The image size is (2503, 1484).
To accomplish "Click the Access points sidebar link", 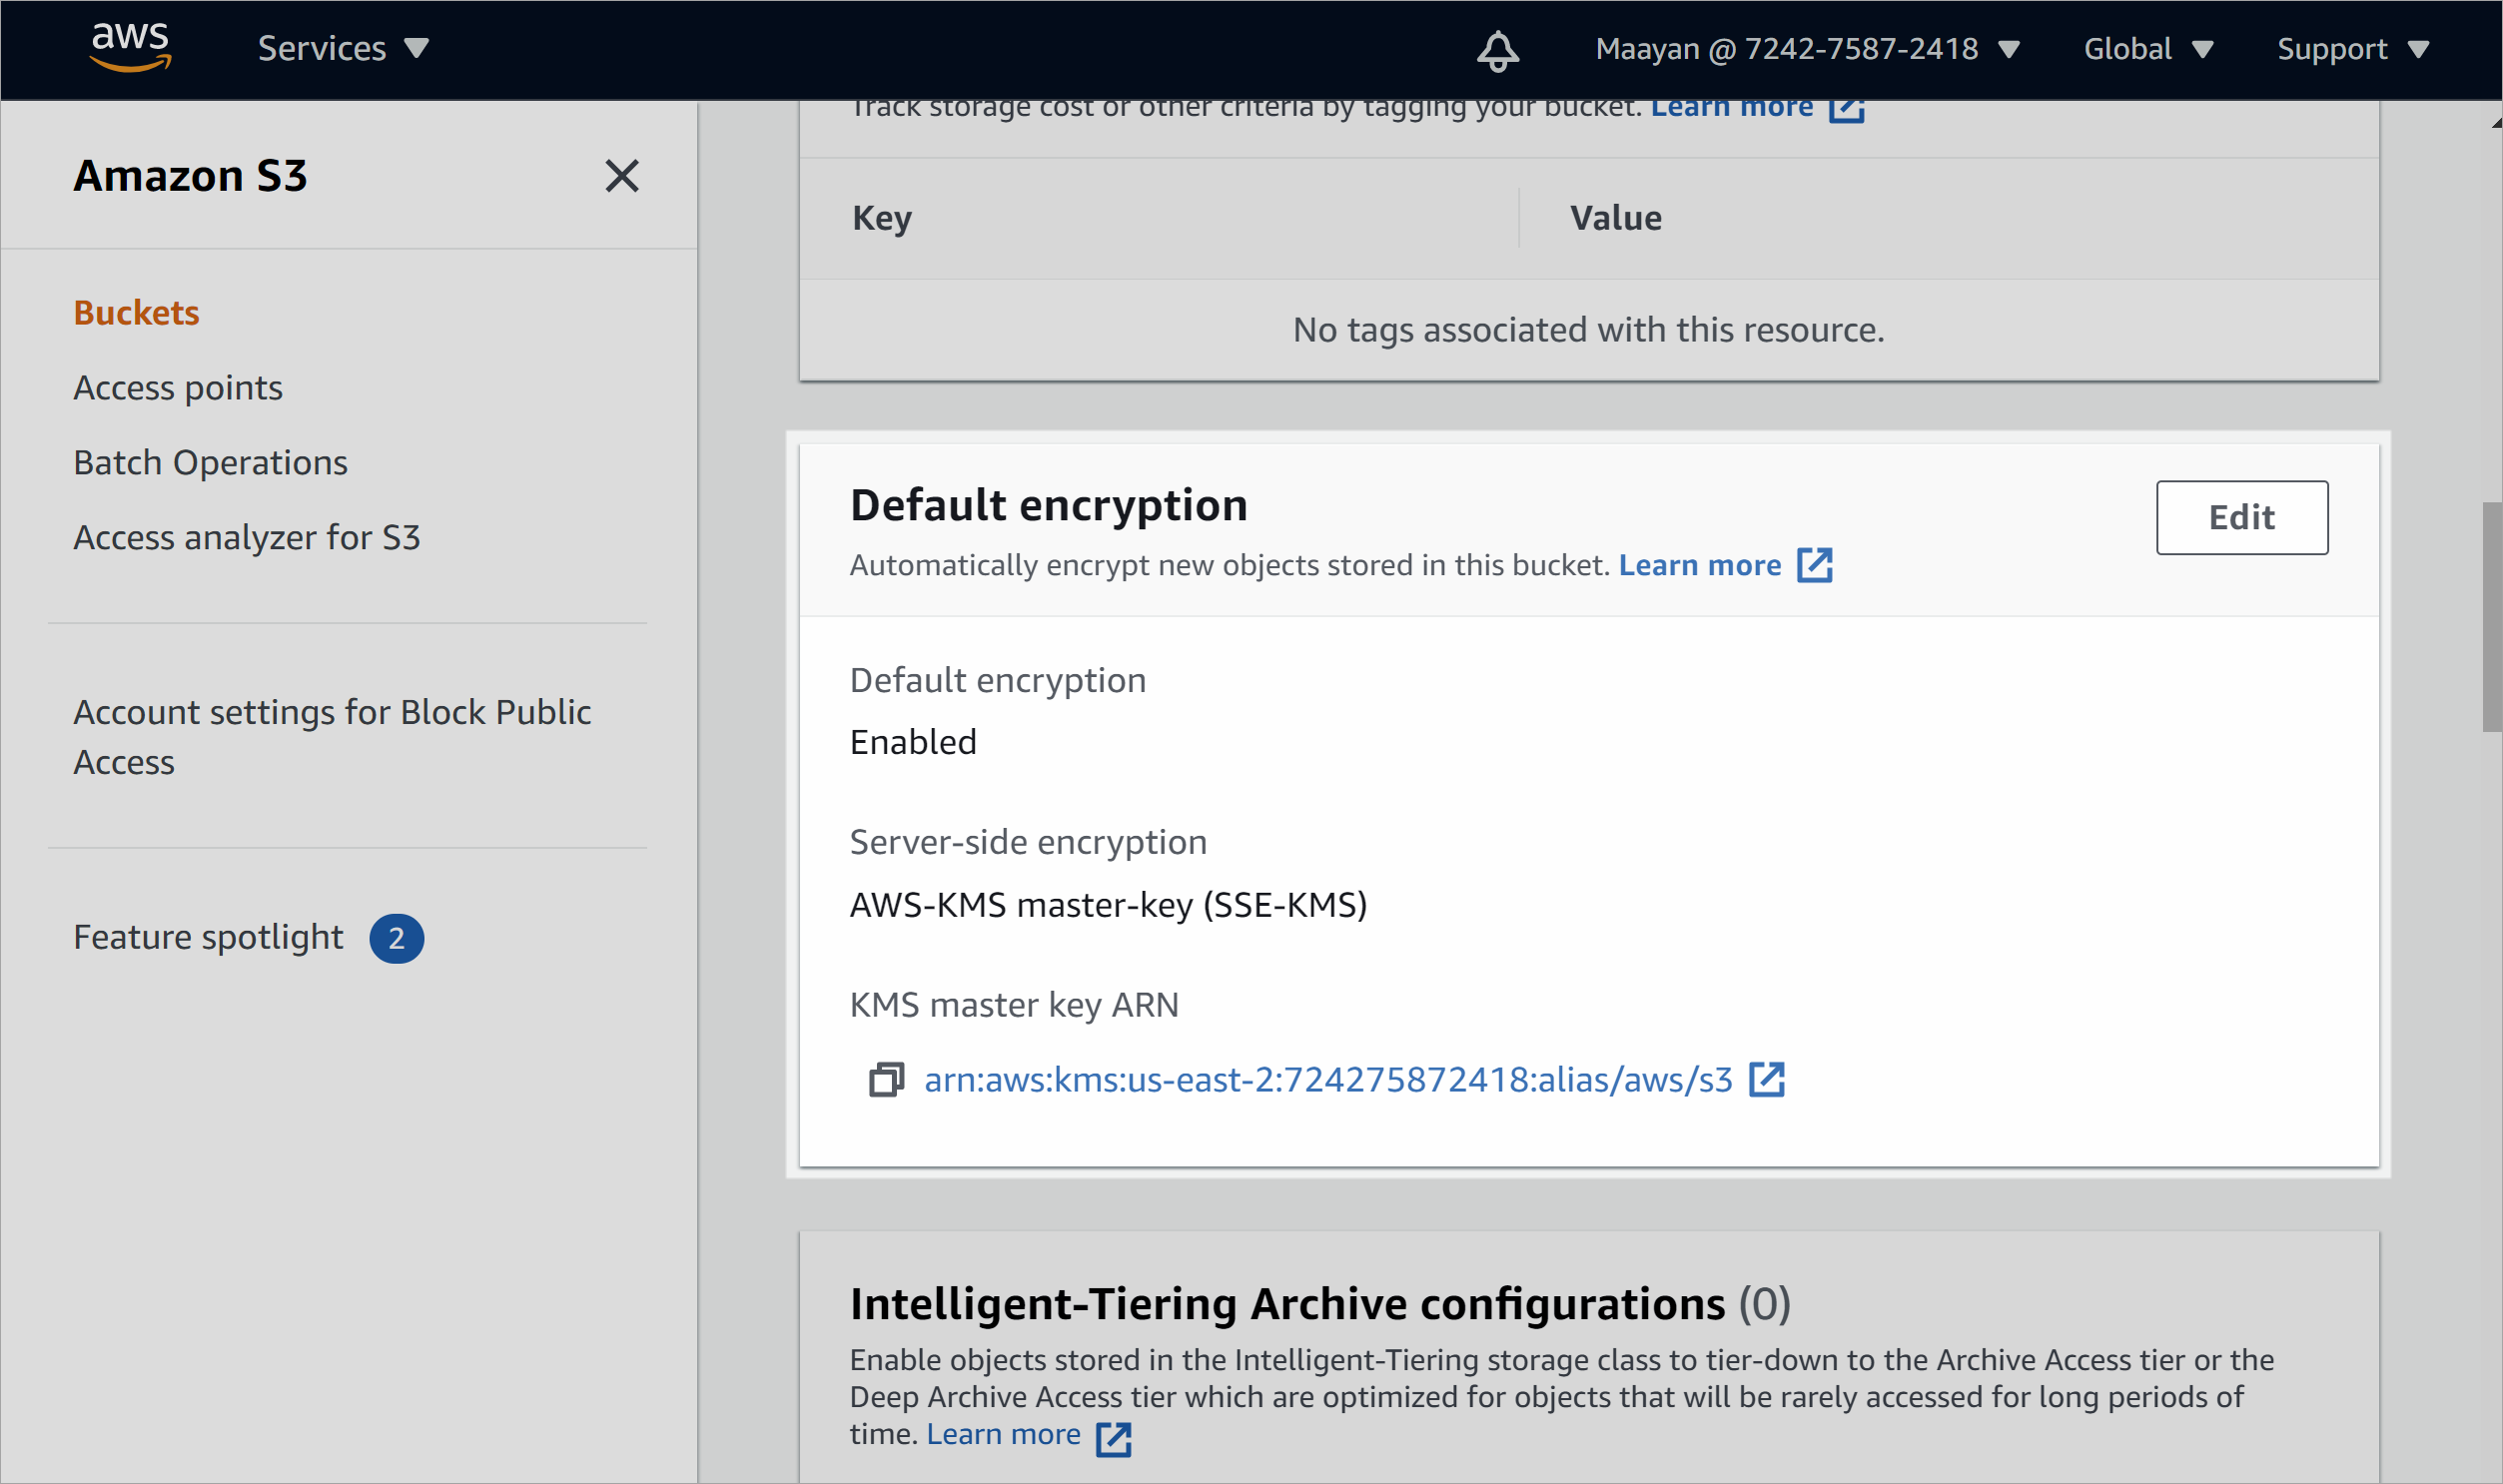I will [x=179, y=386].
